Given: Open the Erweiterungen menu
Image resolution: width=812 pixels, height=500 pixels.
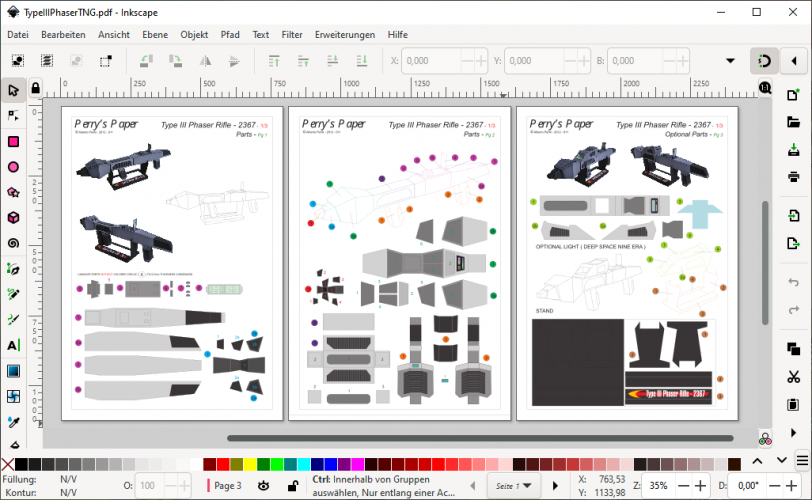Looking at the screenshot, I should pos(345,35).
